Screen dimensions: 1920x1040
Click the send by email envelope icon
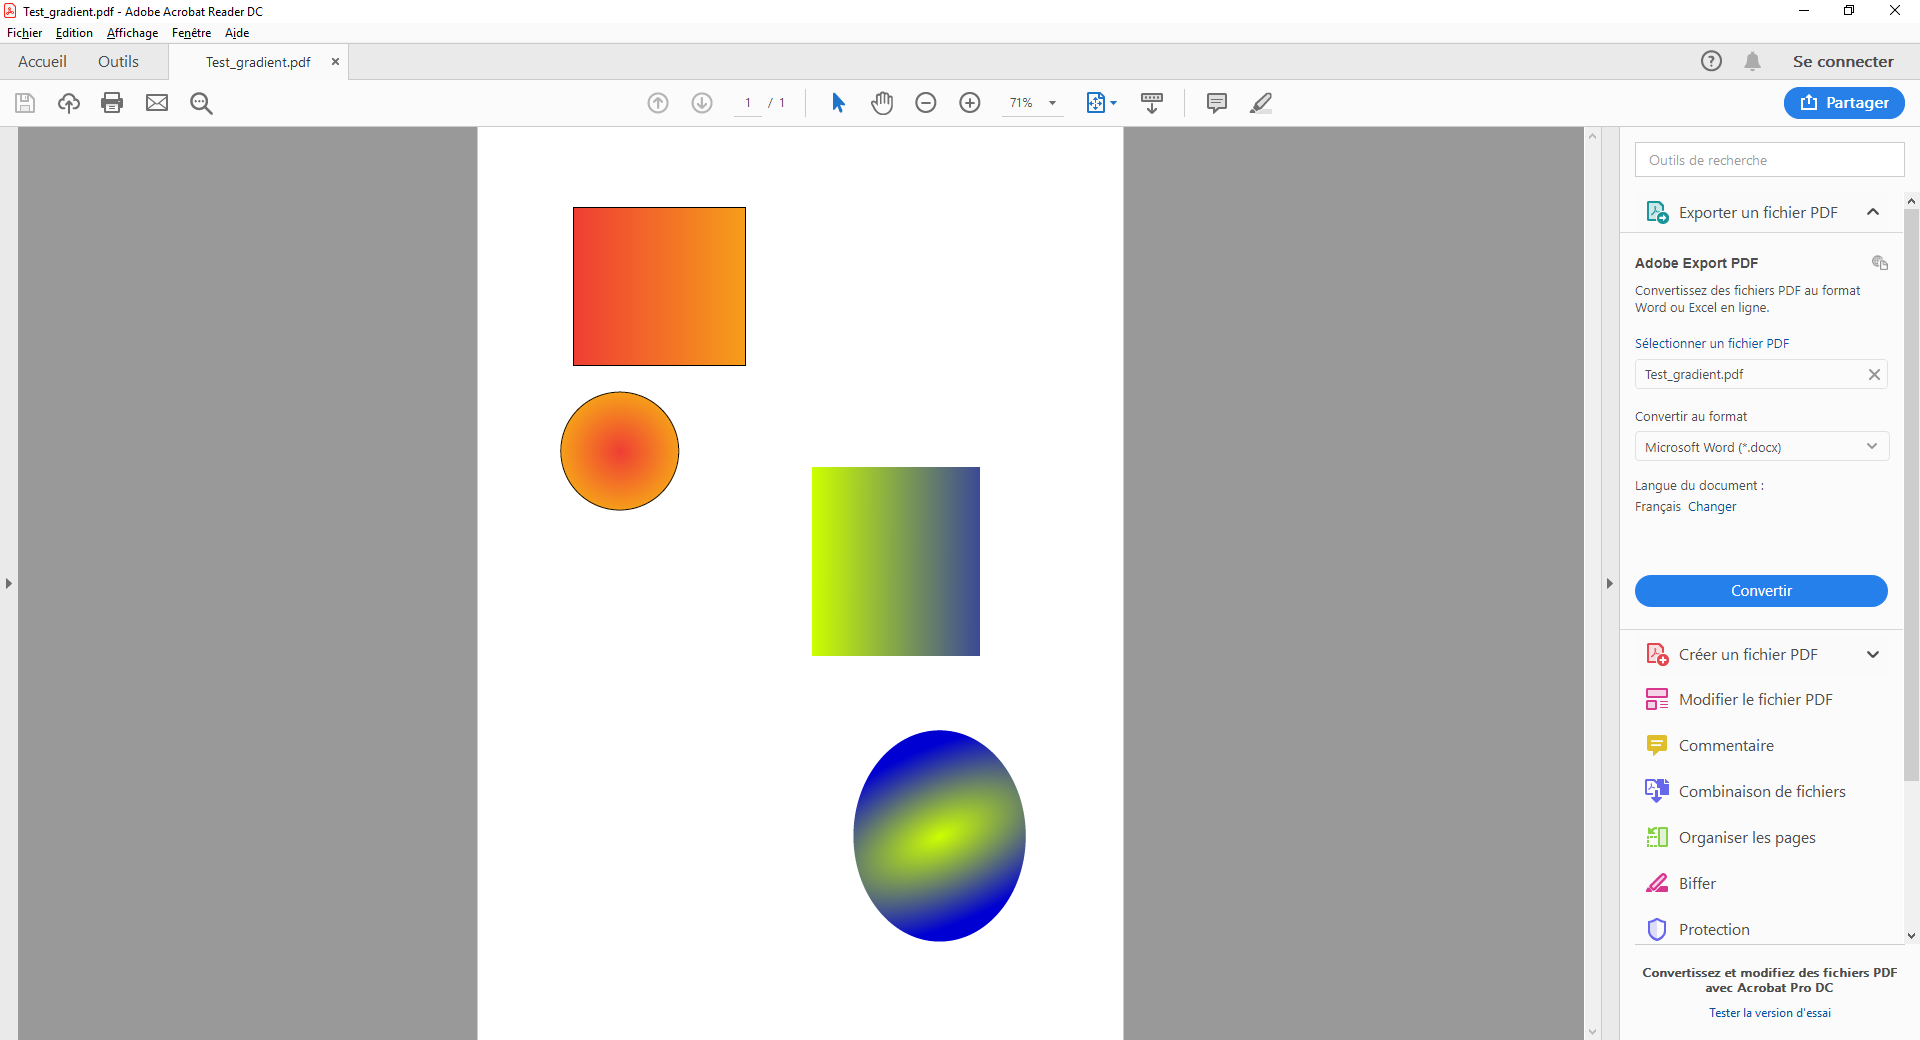(x=157, y=103)
